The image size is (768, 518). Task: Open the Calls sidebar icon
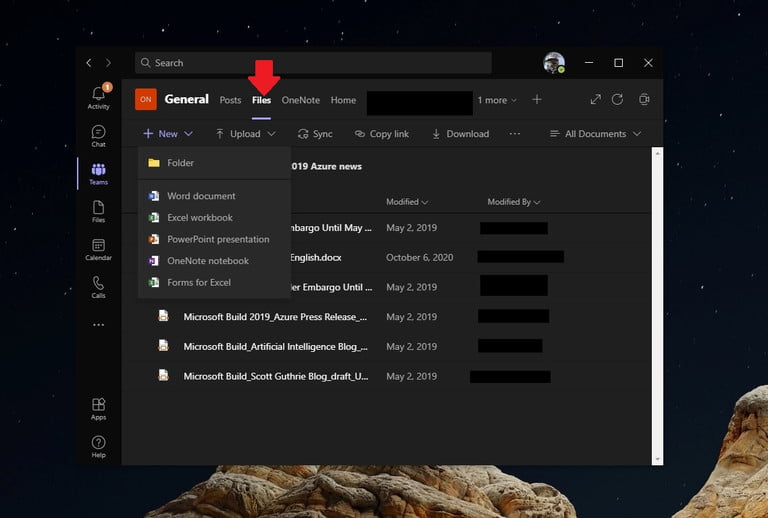[x=98, y=287]
